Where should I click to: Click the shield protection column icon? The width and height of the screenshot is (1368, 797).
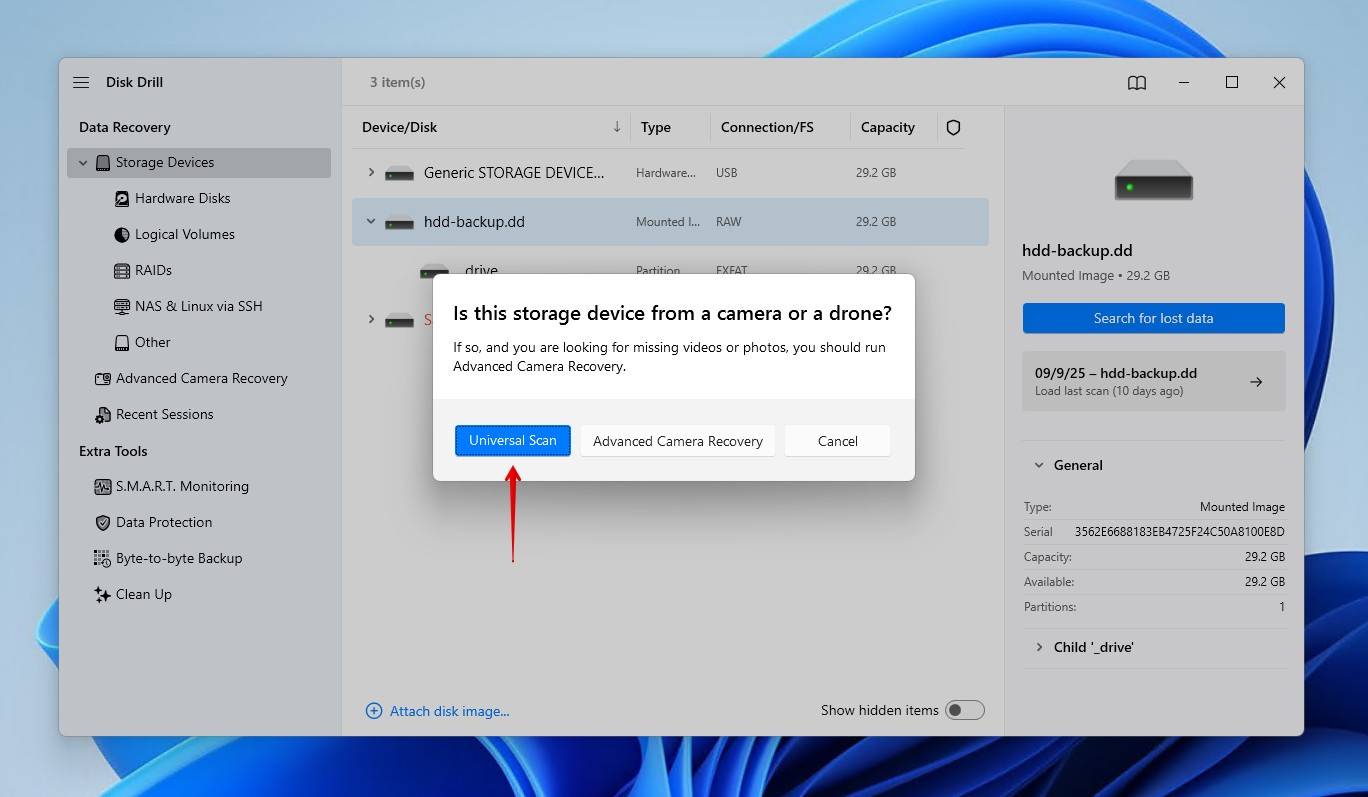[x=953, y=128]
